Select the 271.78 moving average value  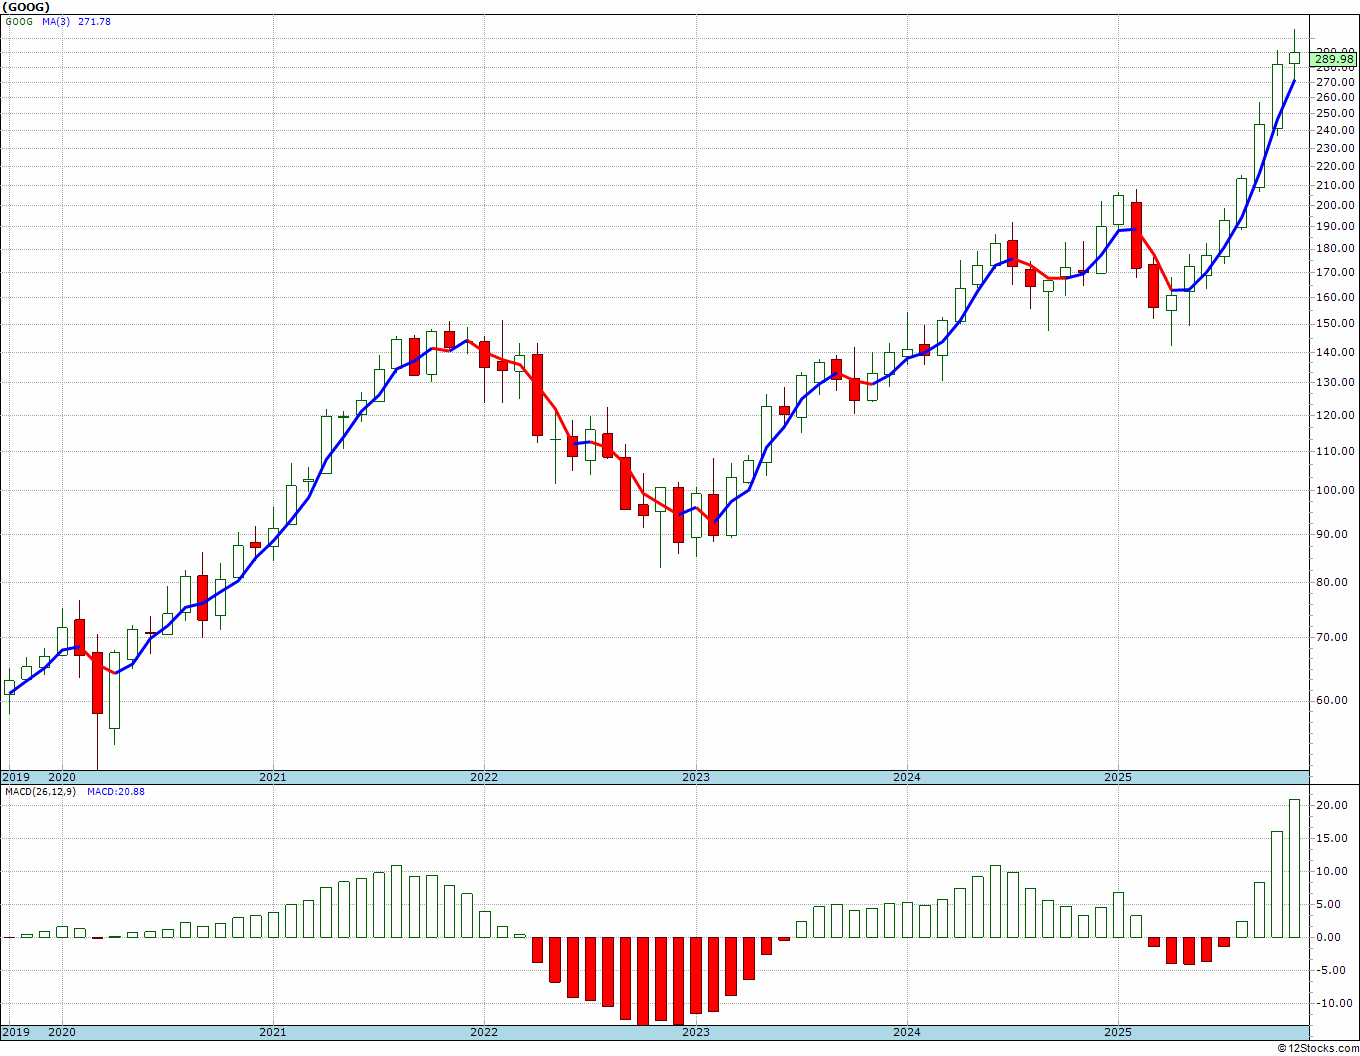95,21
